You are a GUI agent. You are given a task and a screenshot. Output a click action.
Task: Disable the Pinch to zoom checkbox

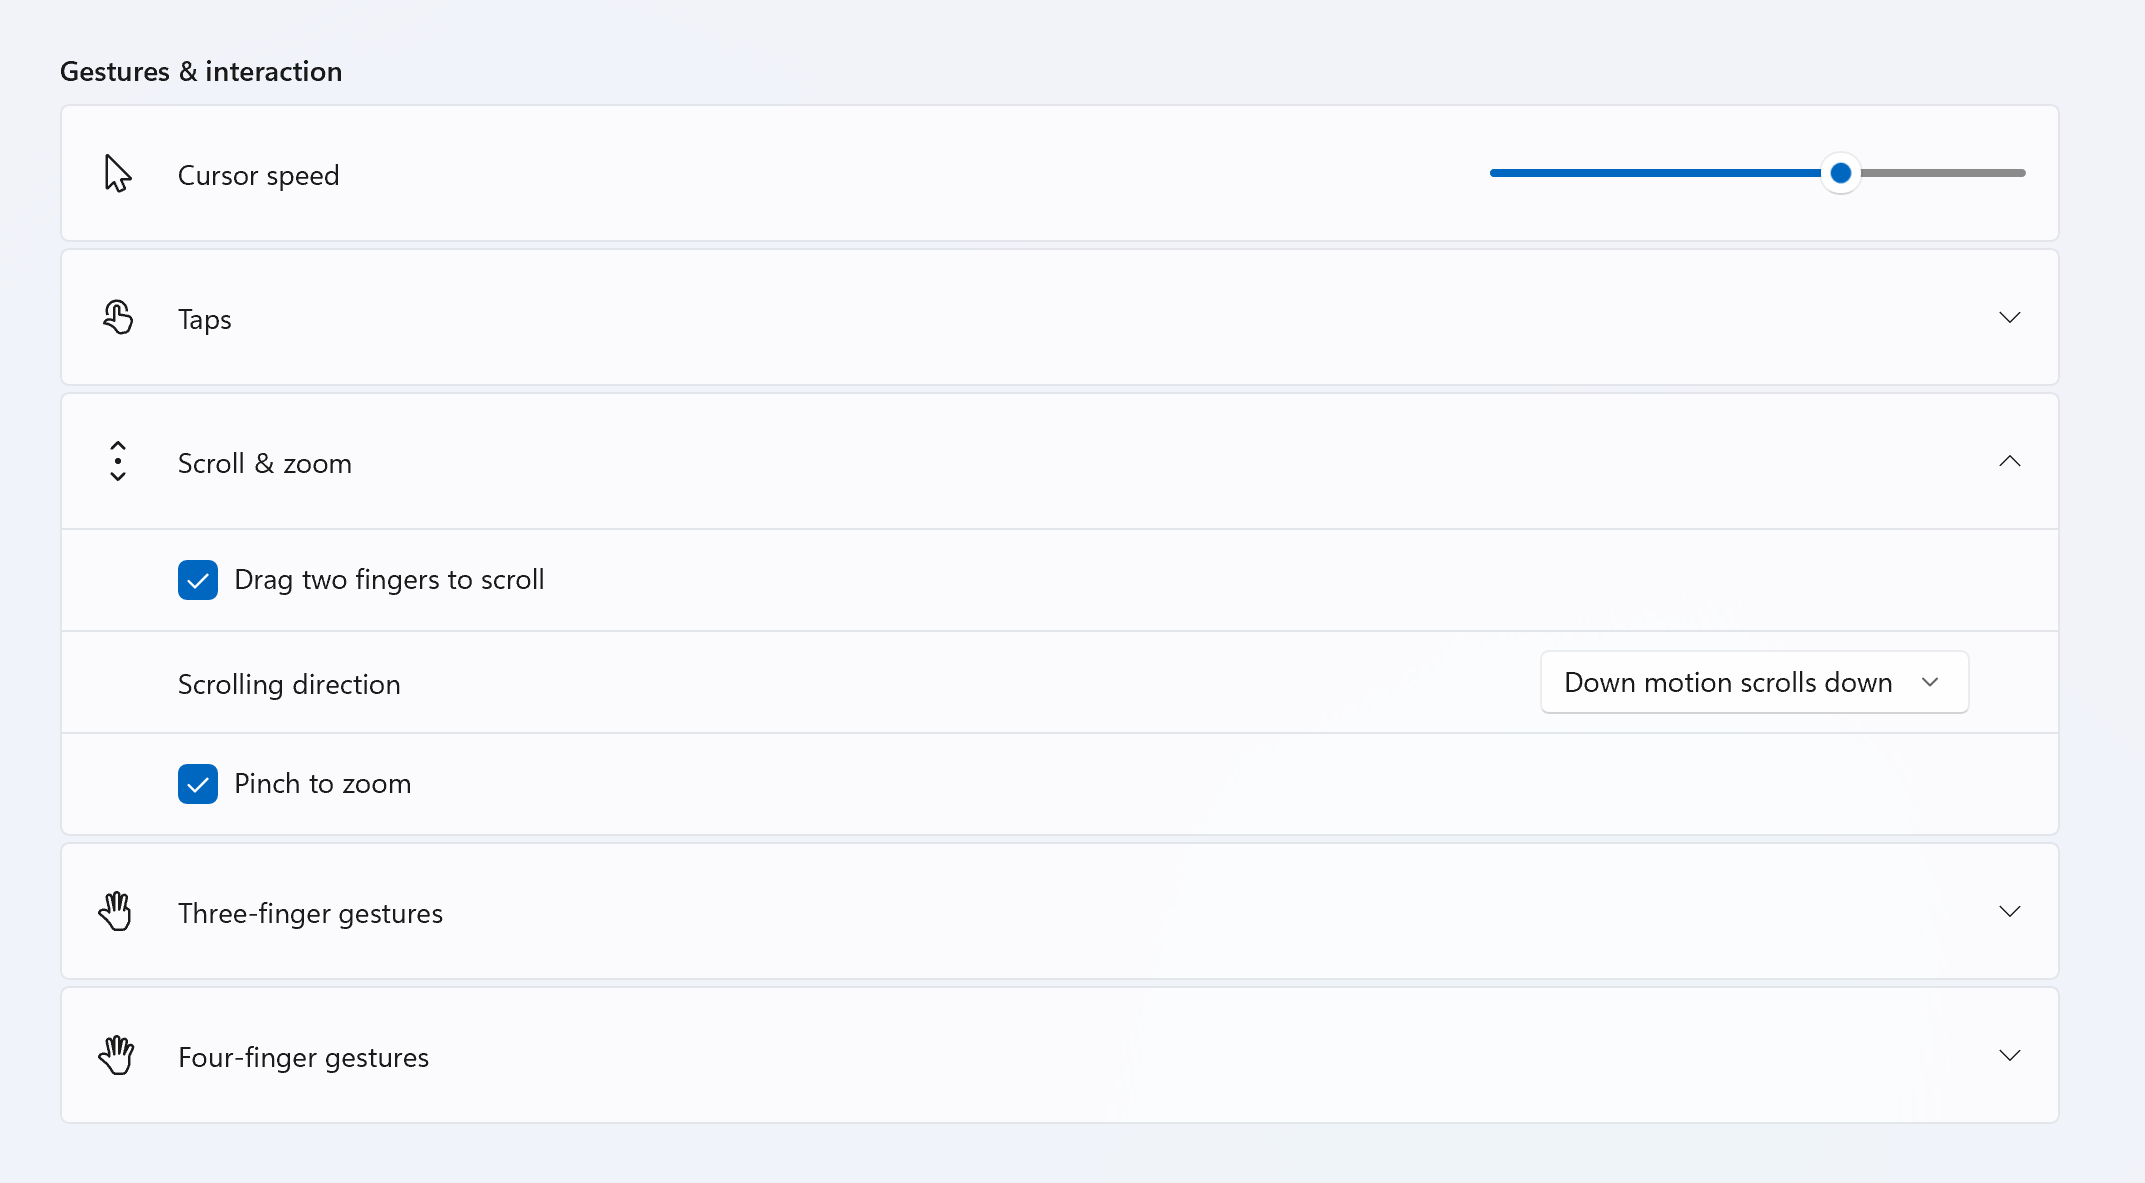(198, 784)
